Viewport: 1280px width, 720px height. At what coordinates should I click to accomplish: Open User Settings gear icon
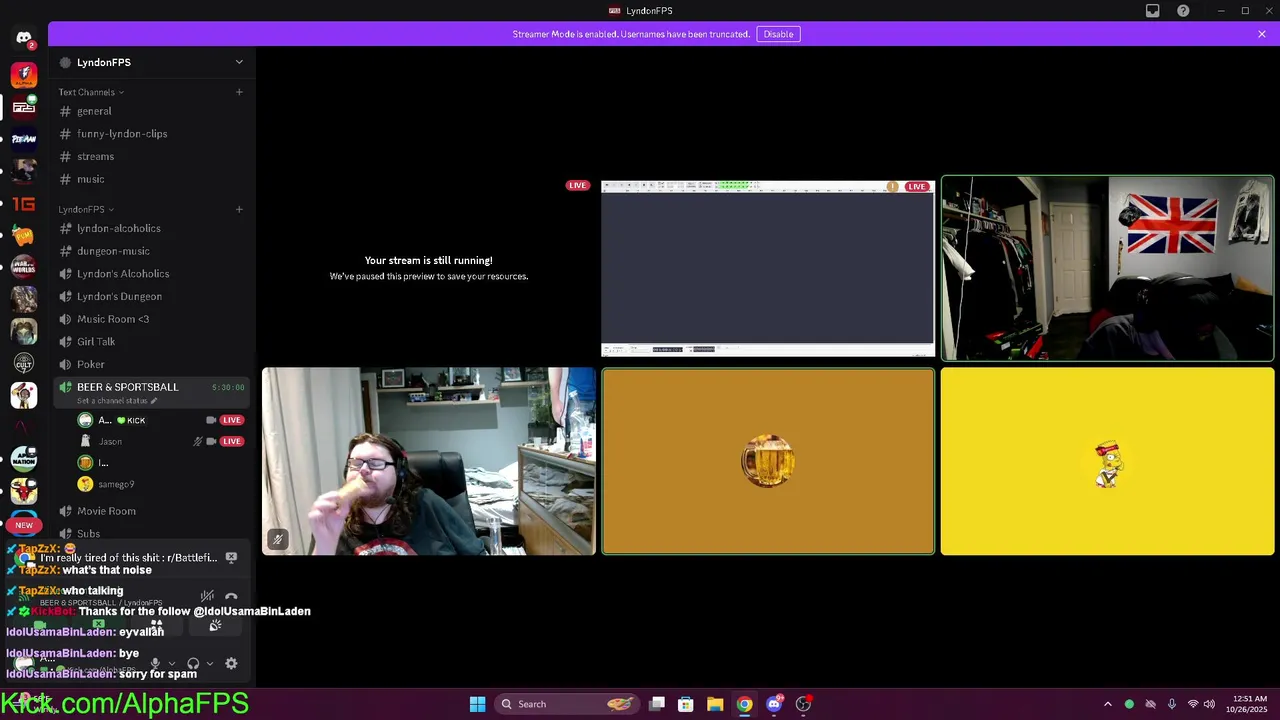click(231, 663)
